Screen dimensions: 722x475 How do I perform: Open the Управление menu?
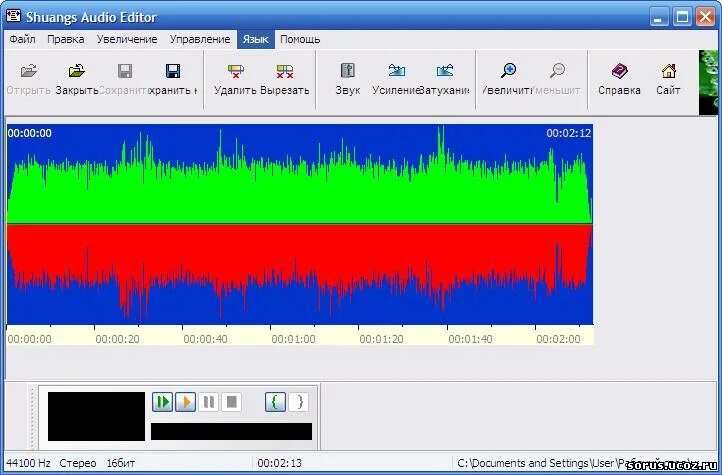point(200,40)
